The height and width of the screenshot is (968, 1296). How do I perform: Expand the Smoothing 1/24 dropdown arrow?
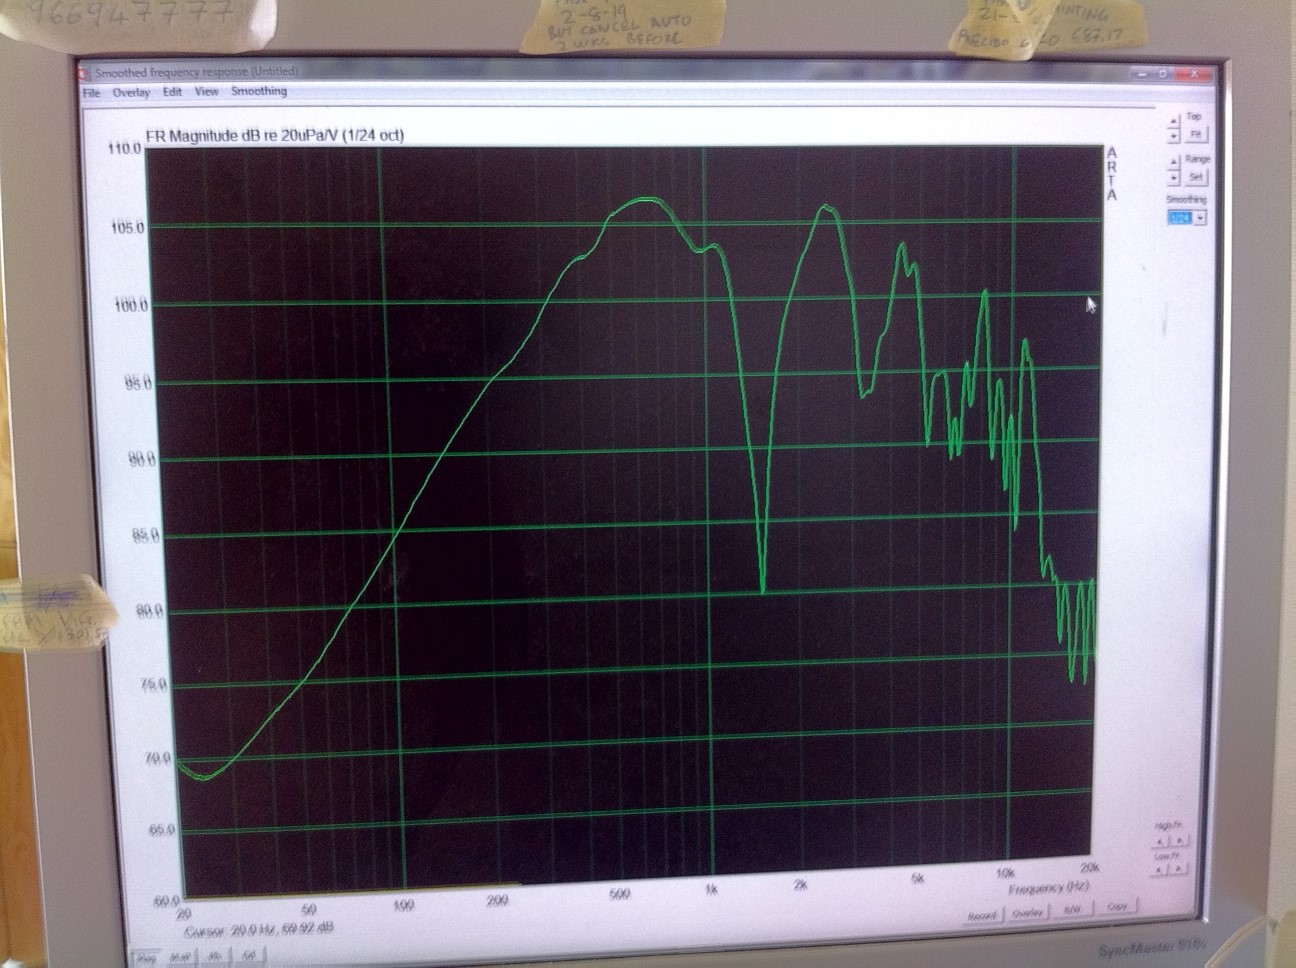(1200, 218)
